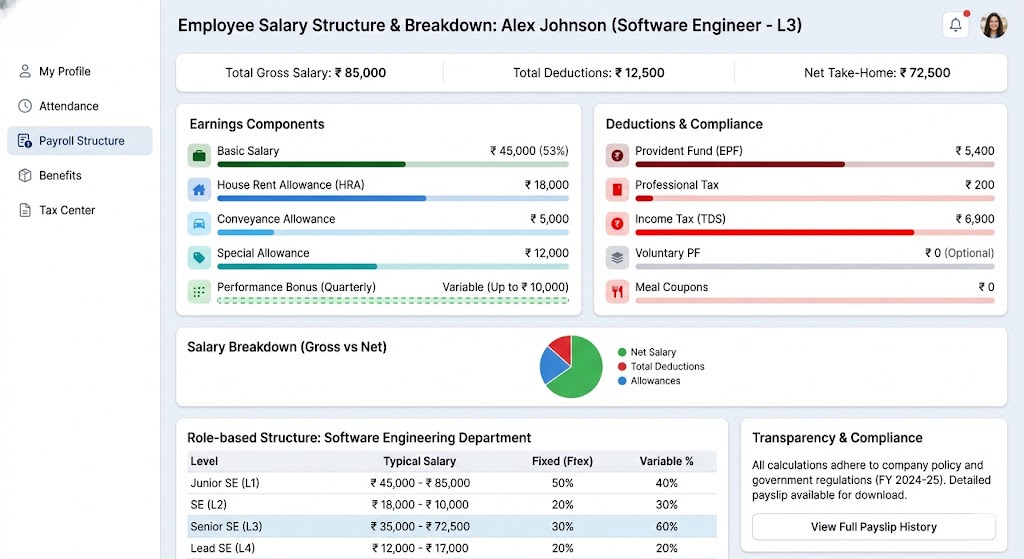
Task: Click the Basic Salary progress bar
Action: click(x=392, y=165)
